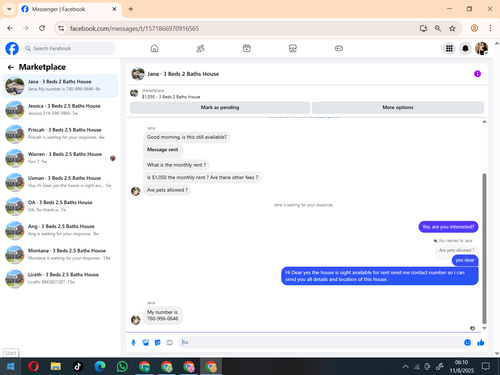Open Jana - 3 Beds 2 Baths House chat
Image resolution: width=500 pixels, height=375 pixels.
tap(60, 86)
